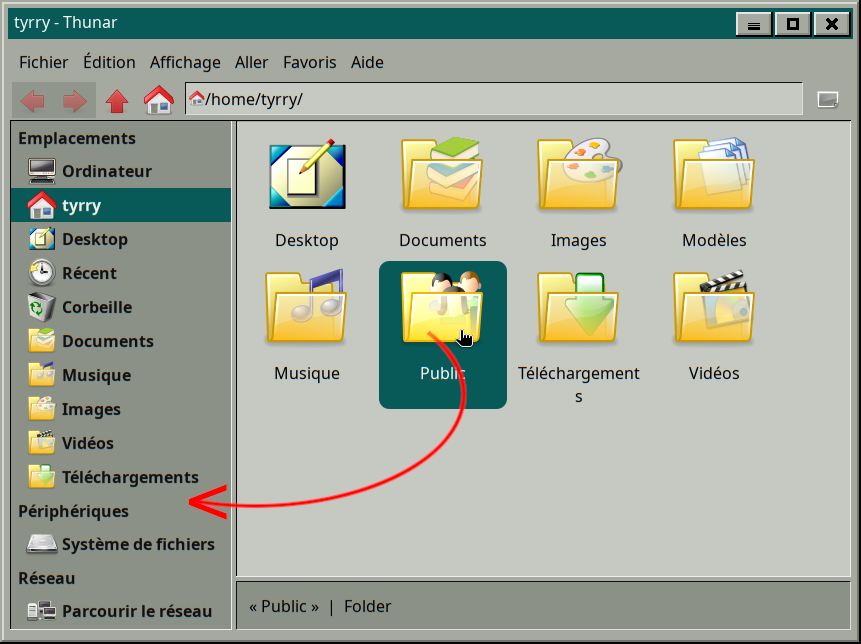Maximize the Thunar window
The height and width of the screenshot is (644, 861).
click(x=792, y=24)
